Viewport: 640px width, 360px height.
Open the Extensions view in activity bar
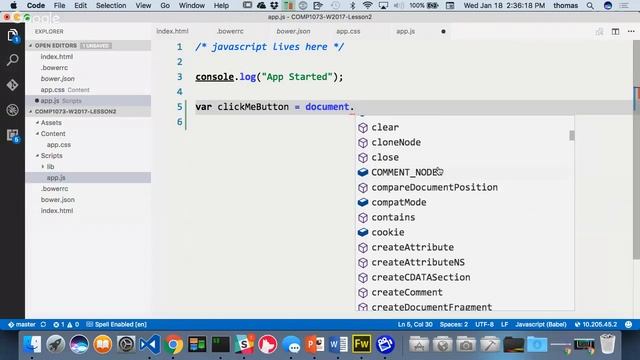click(x=12, y=135)
